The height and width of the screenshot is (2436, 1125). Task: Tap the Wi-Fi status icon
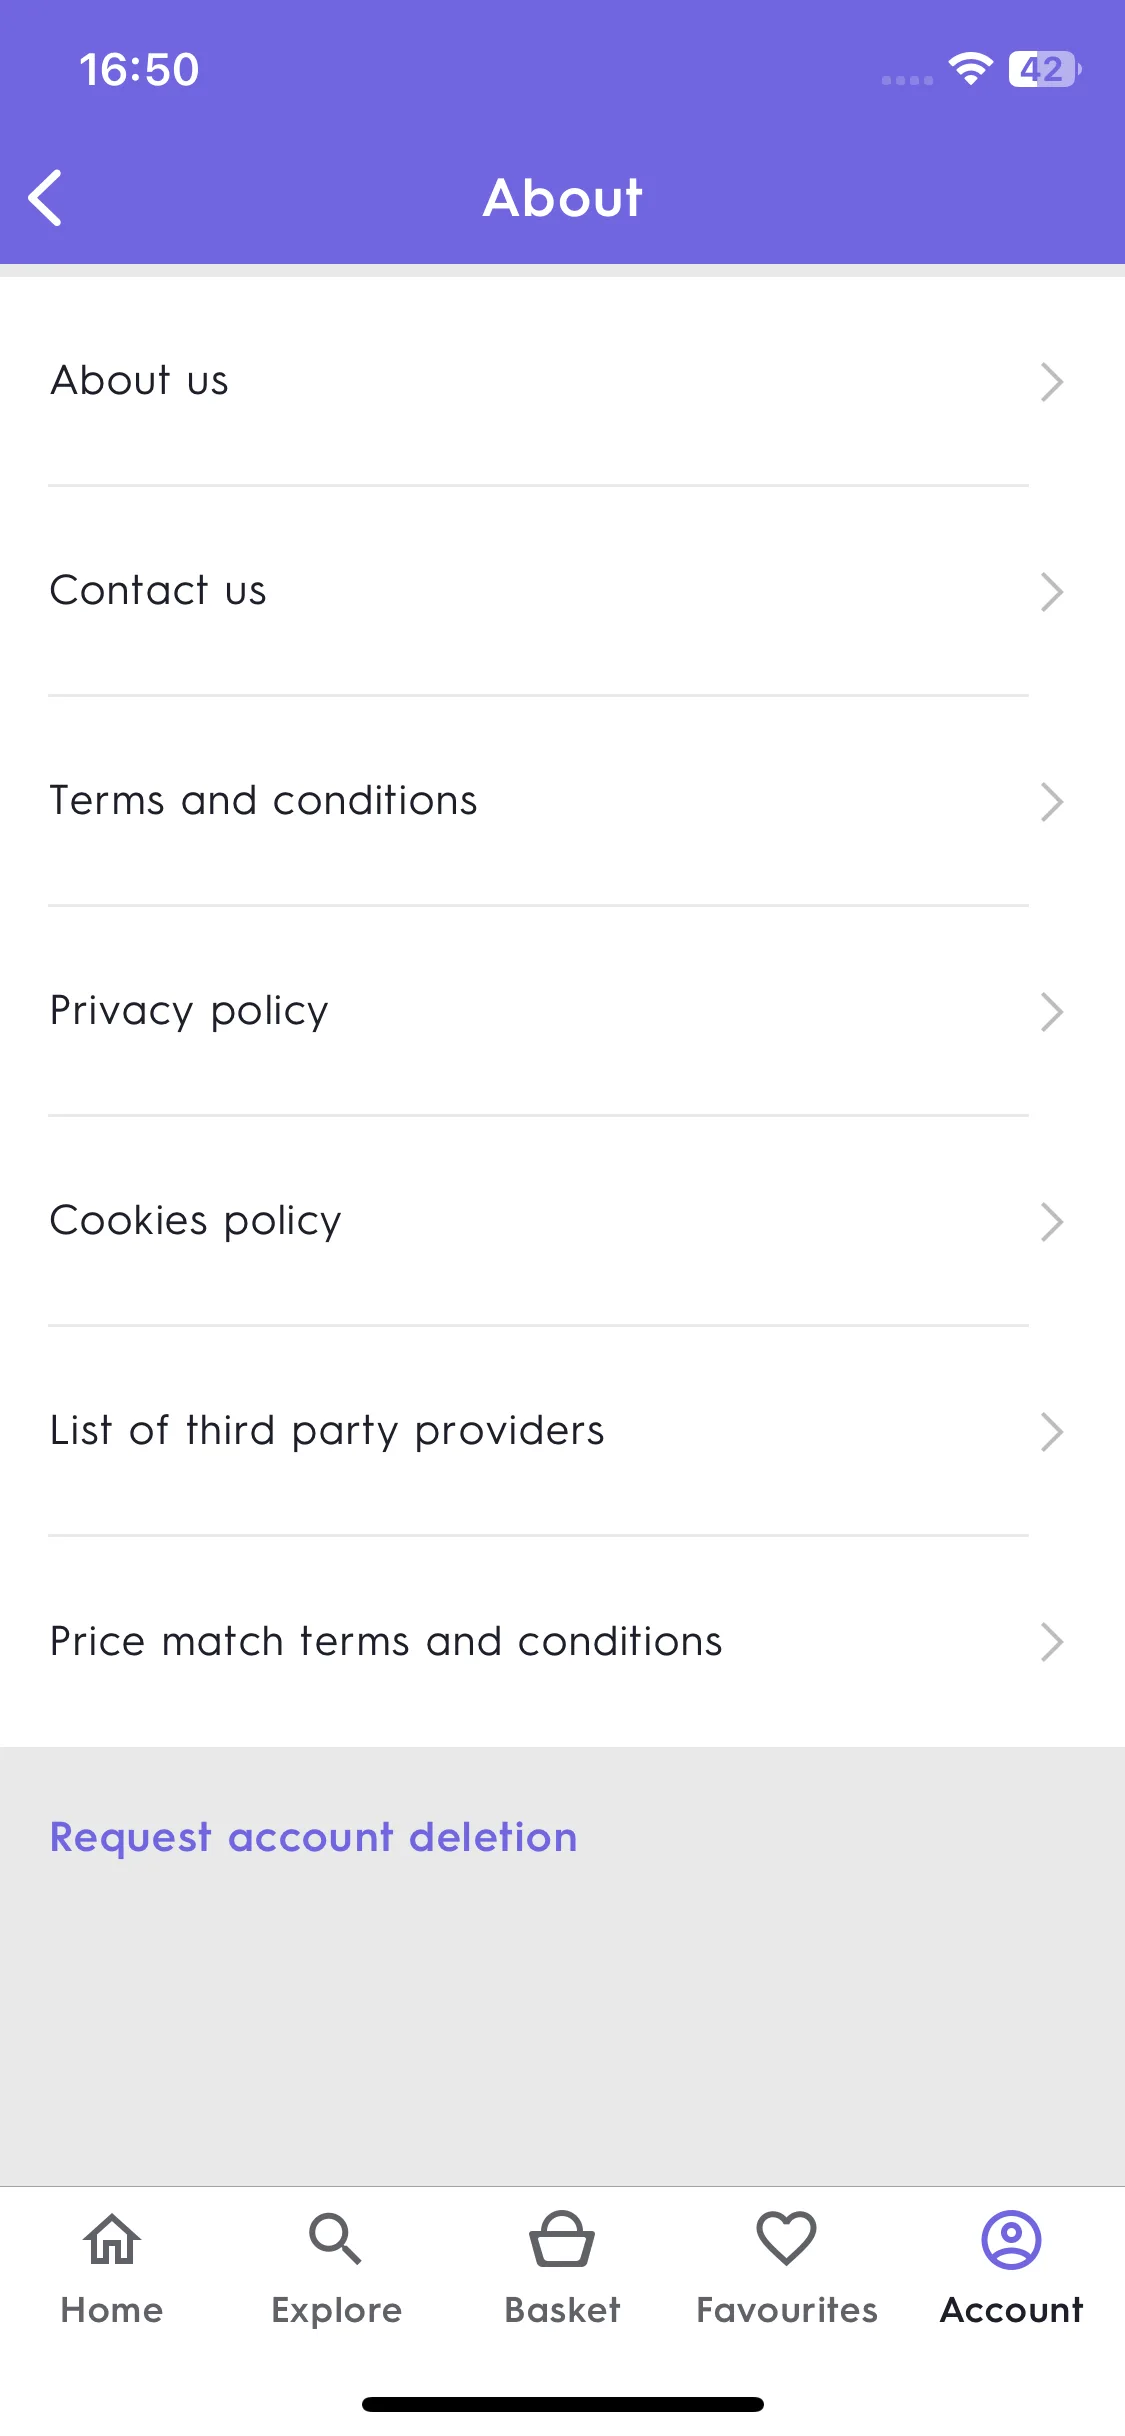click(970, 69)
